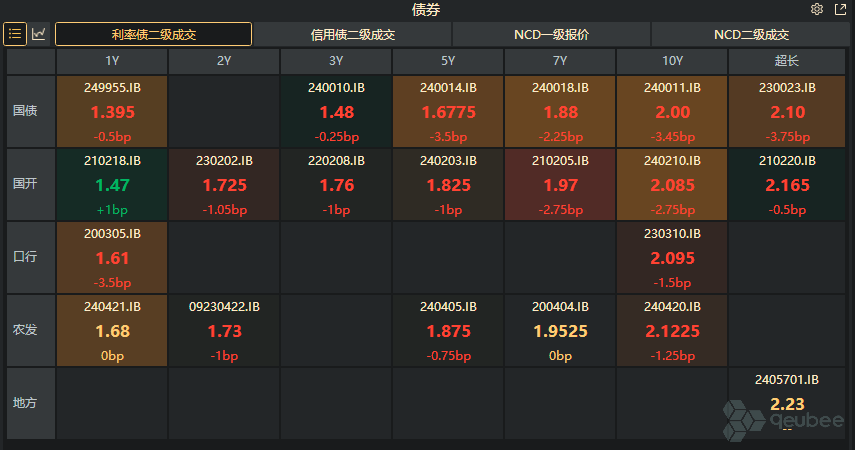855x450 pixels.
Task: Click the green yield value 1.47
Action: [x=112, y=185]
